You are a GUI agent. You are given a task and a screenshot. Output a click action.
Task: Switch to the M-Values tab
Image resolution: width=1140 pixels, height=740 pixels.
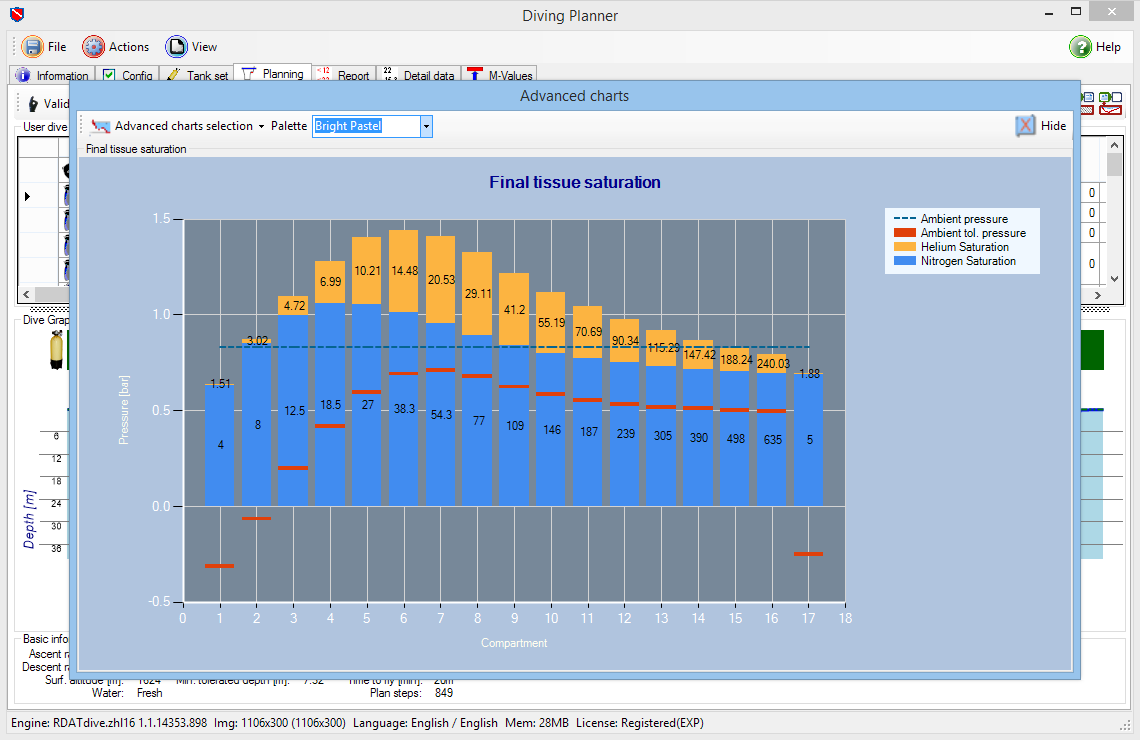[x=500, y=76]
